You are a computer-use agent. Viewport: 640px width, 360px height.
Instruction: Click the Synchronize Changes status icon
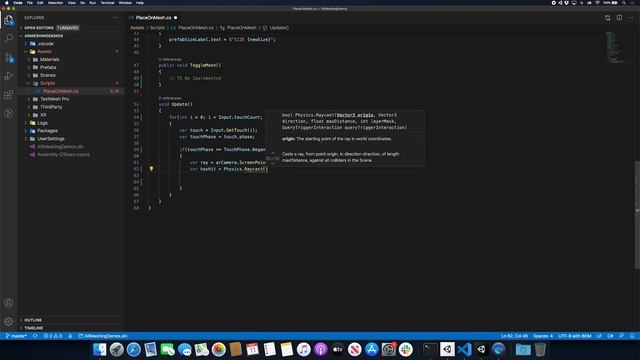pyautogui.click(x=35, y=336)
